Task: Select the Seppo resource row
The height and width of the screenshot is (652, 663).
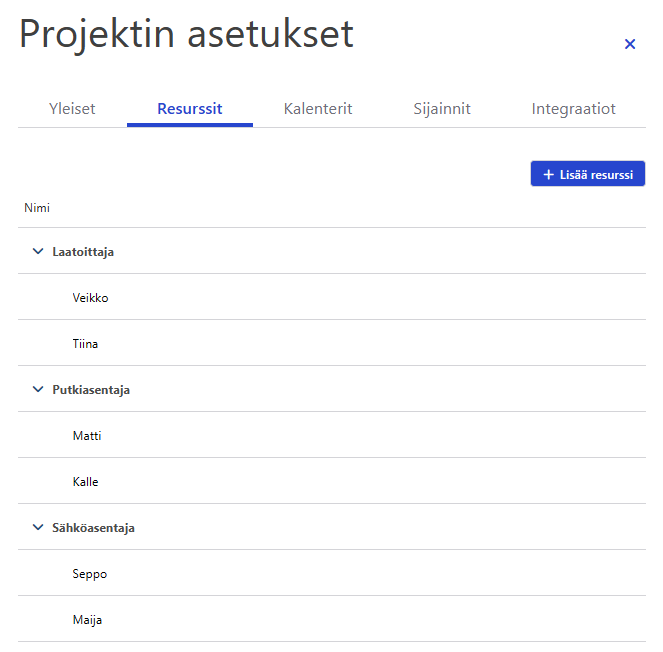Action: (90, 574)
